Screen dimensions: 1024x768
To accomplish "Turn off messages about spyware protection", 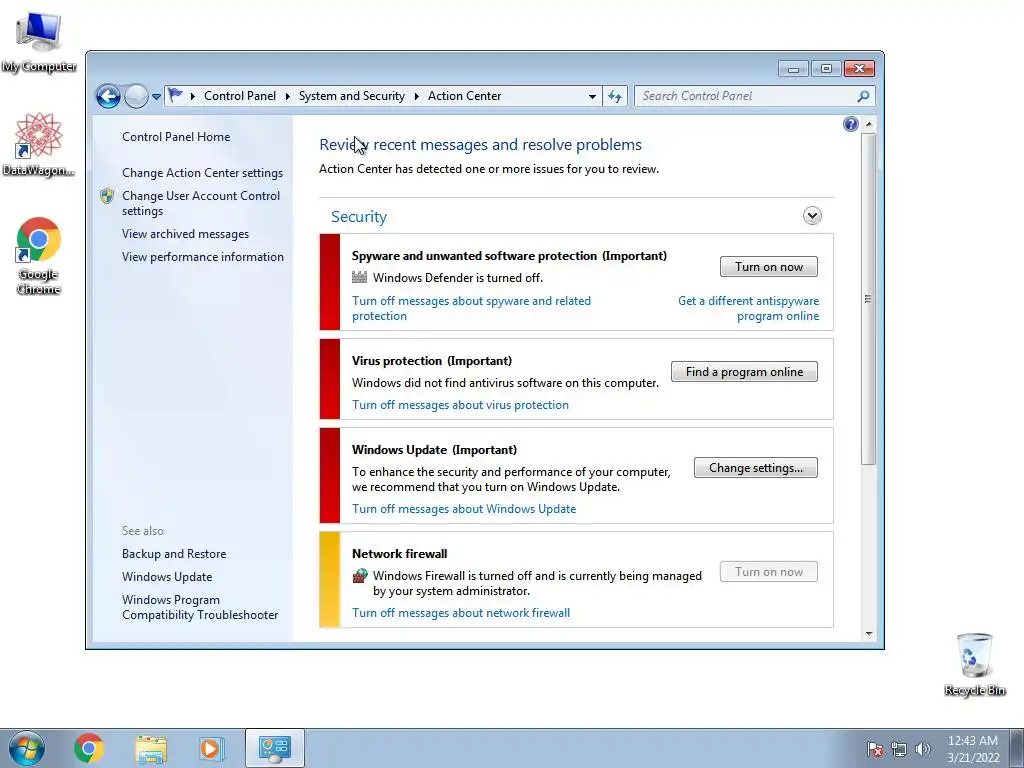I will pyautogui.click(x=471, y=308).
